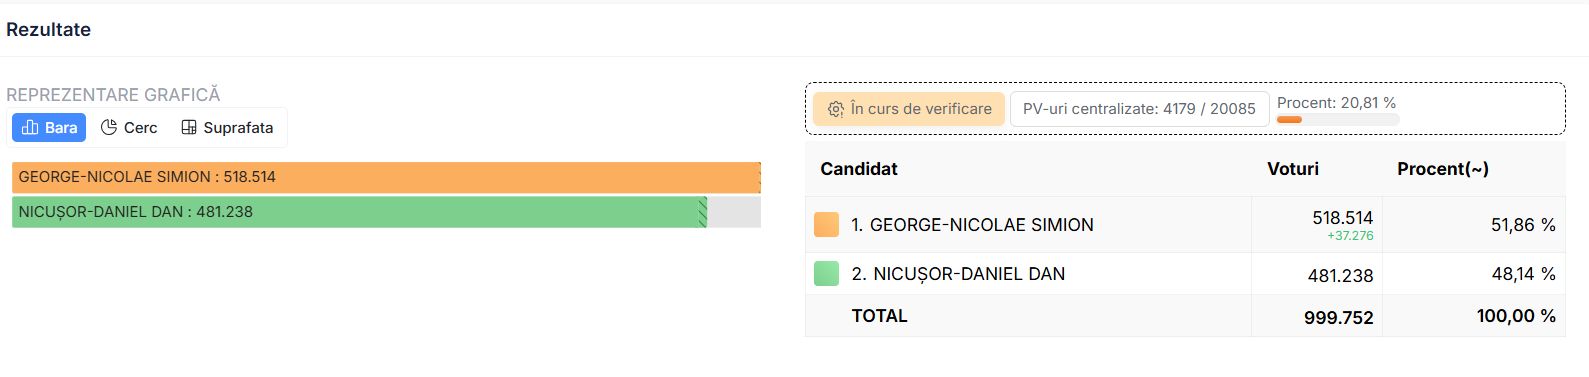This screenshot has height=377, width=1589.
Task: Click the orange swatch beside Simion
Action: tap(827, 225)
